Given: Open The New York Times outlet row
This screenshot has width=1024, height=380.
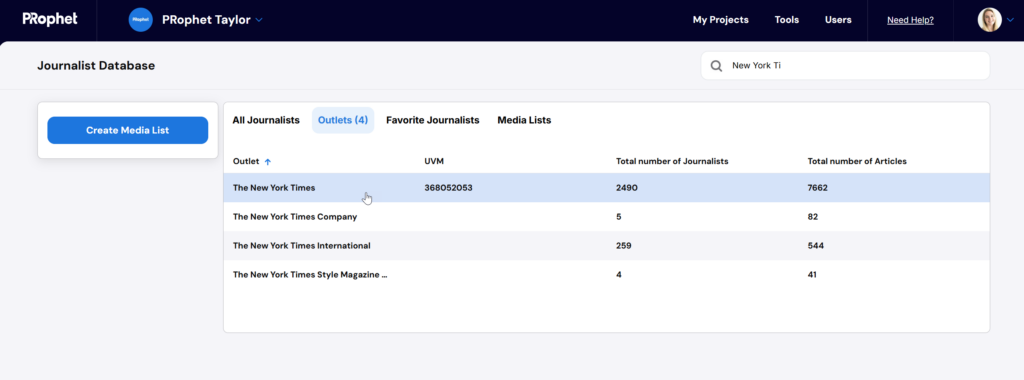Looking at the screenshot, I should click(x=607, y=187).
